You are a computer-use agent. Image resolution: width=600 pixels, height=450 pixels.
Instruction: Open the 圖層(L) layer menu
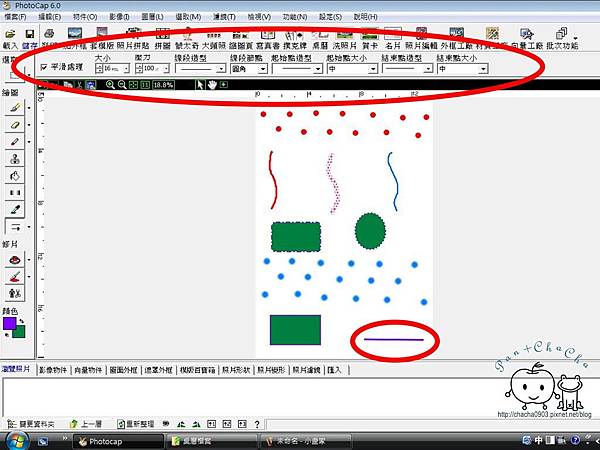coord(152,17)
